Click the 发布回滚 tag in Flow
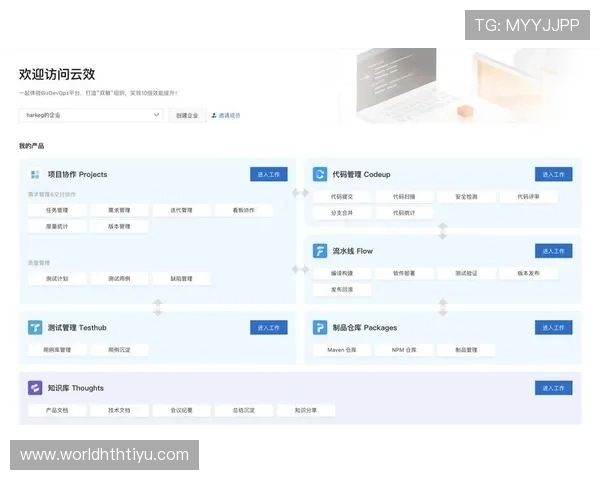The width and height of the screenshot is (600, 480). 342,289
